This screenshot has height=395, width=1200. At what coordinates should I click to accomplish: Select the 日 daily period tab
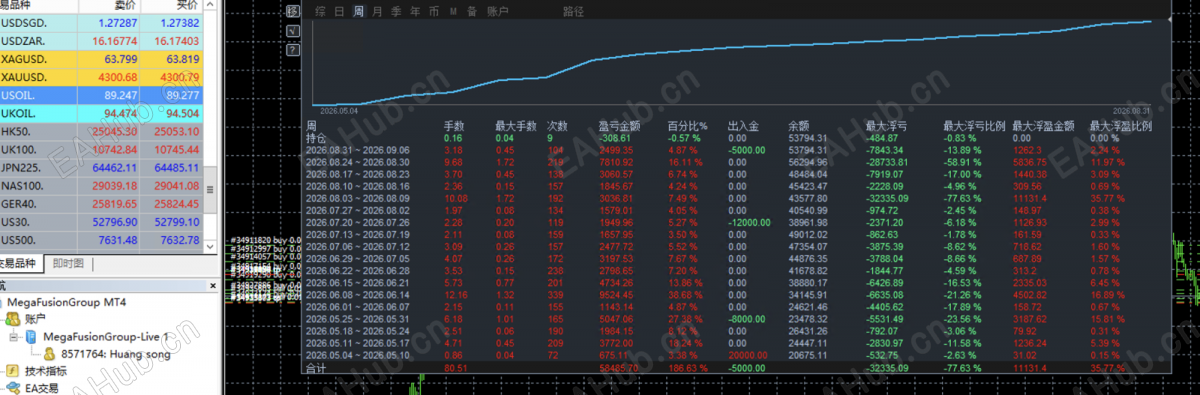tap(339, 12)
